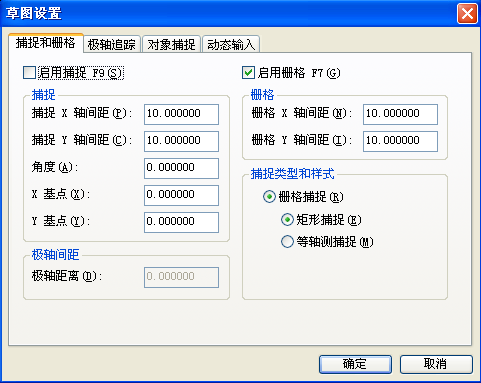Click the disabled 极轴距离 field
Image resolution: width=481 pixels, height=383 pixels.
coord(181,277)
